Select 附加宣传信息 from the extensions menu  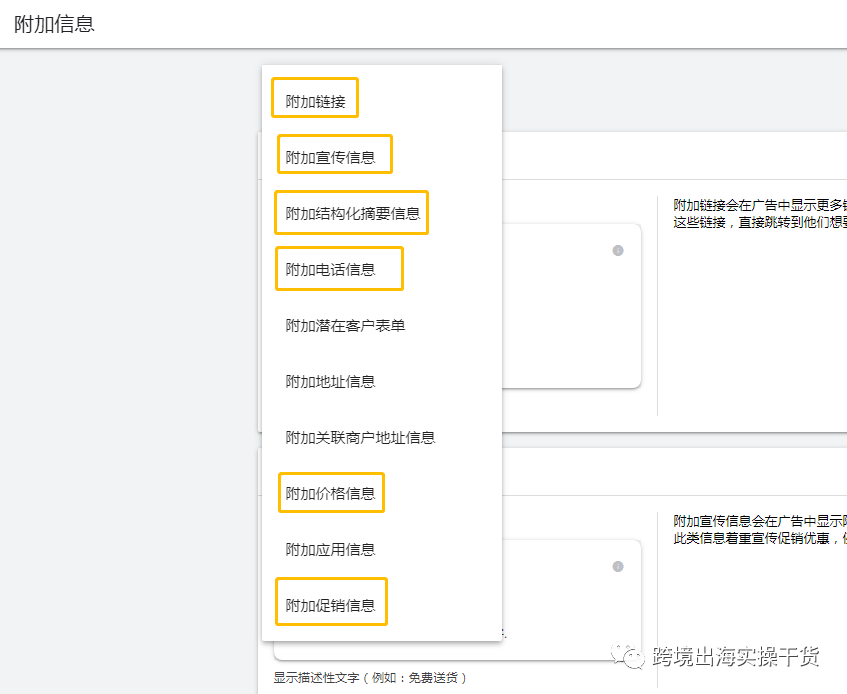tap(332, 154)
